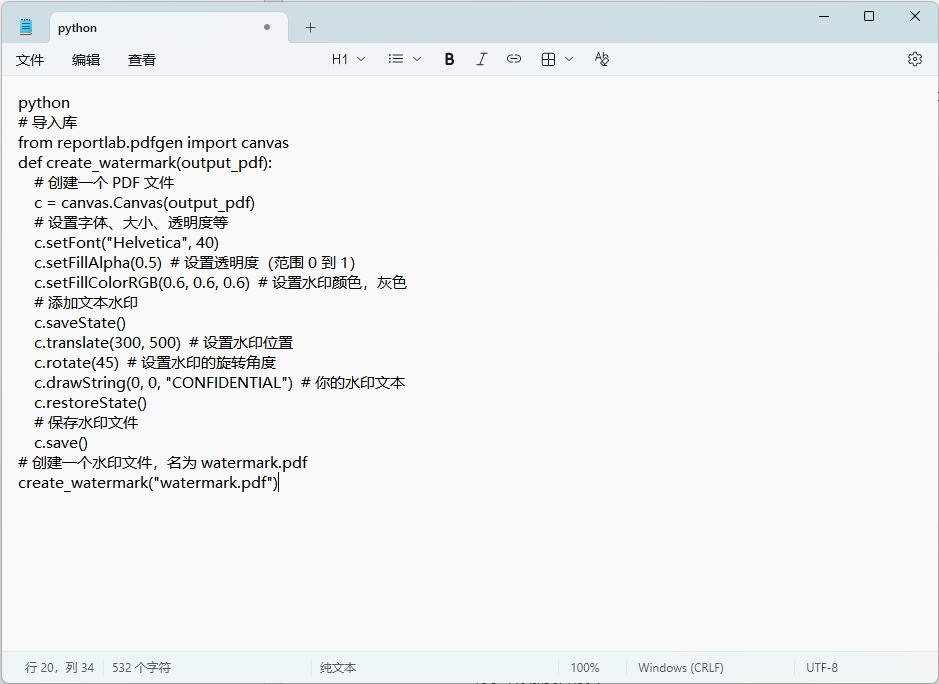
Task: Click line 'from reportlab.pdfgen import canvas'
Action: point(153,143)
